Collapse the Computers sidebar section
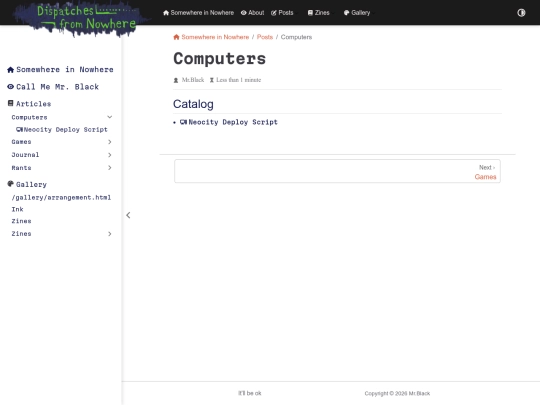 [x=110, y=117]
